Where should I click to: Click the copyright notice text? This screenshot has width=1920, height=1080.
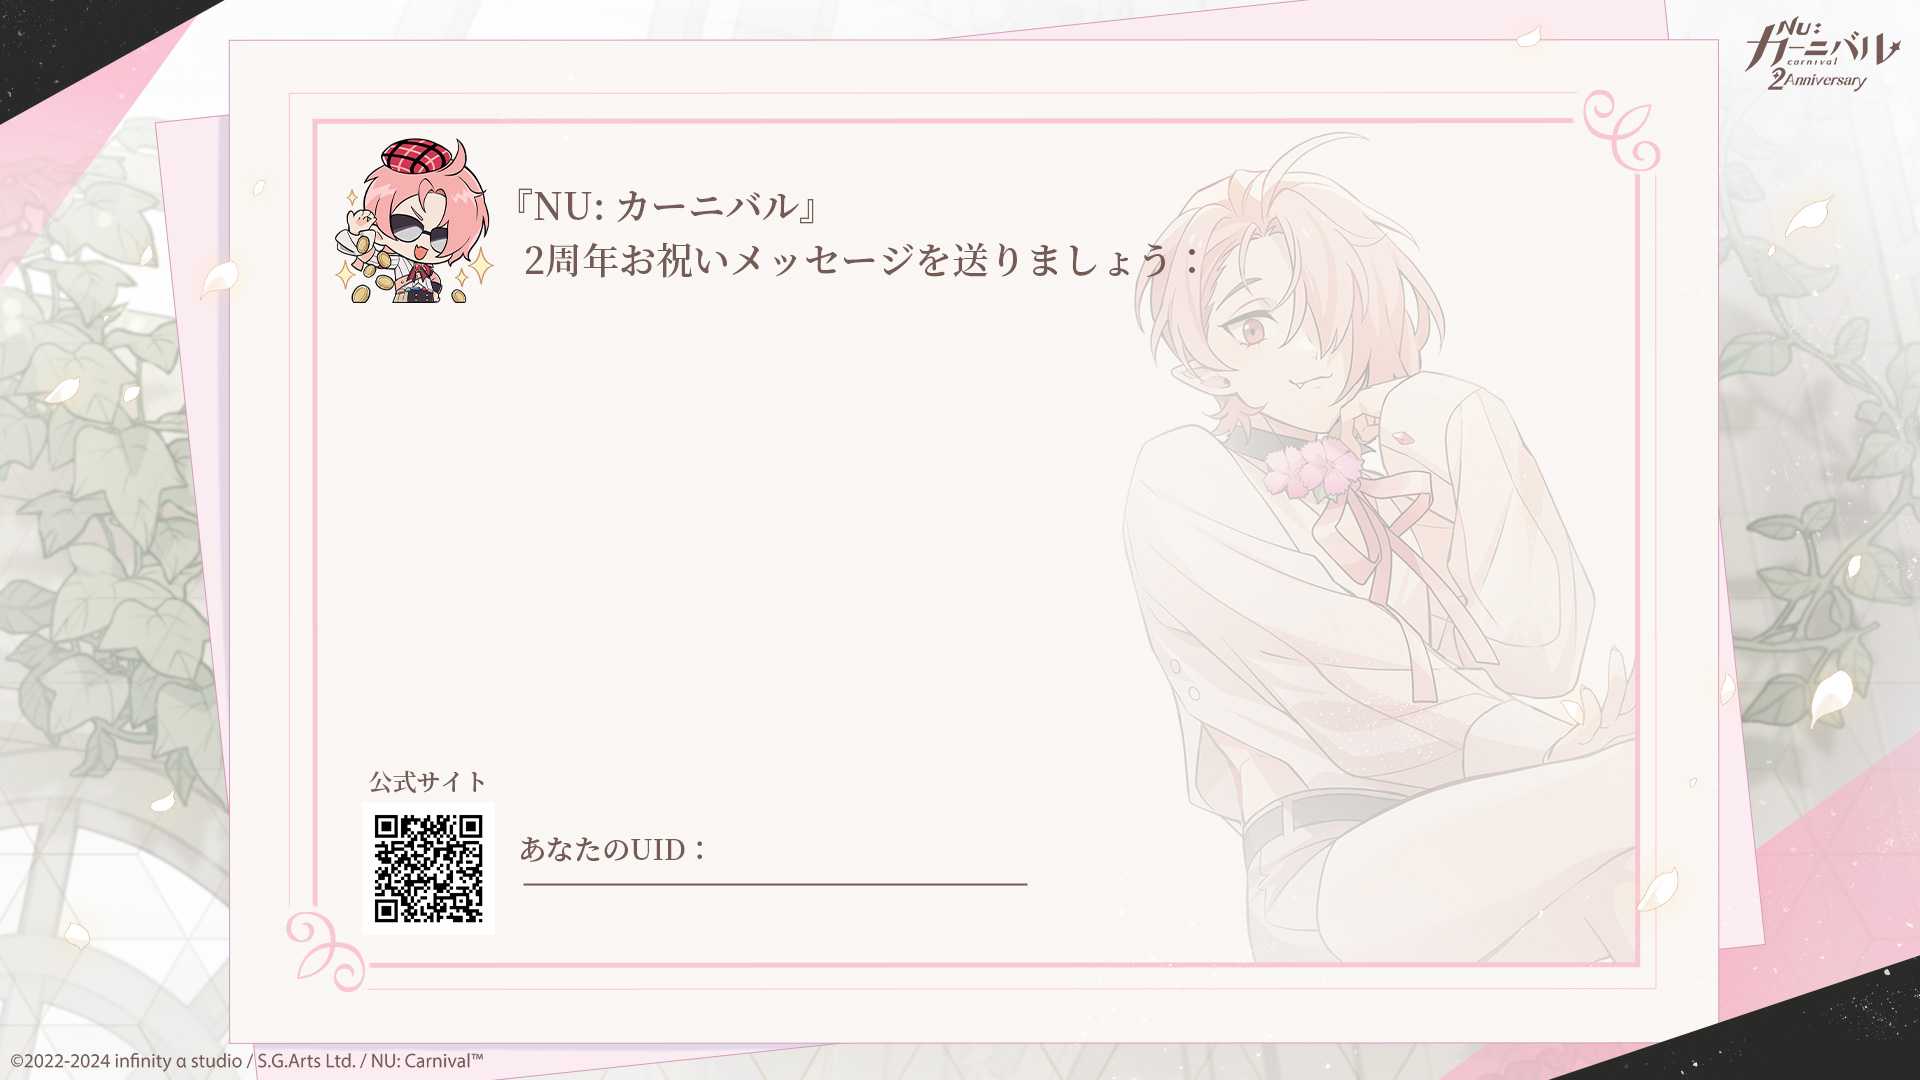click(247, 1061)
